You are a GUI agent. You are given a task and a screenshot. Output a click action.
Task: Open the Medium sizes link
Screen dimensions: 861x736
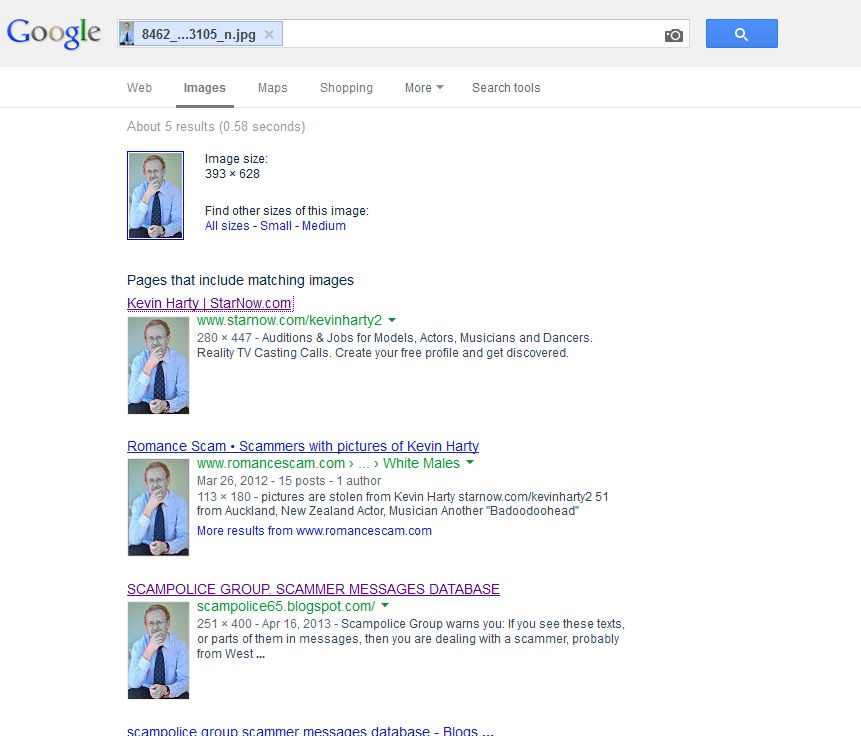click(323, 226)
